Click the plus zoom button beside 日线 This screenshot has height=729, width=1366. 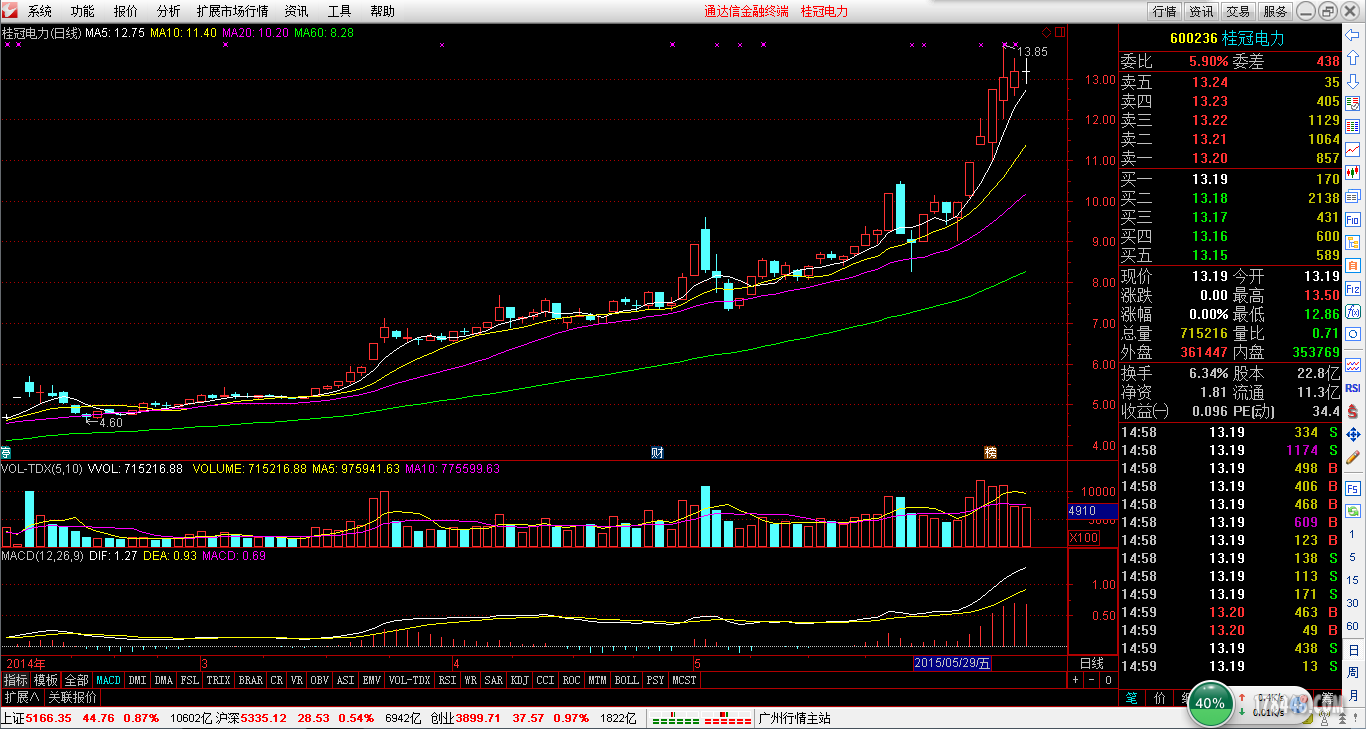[1076, 680]
